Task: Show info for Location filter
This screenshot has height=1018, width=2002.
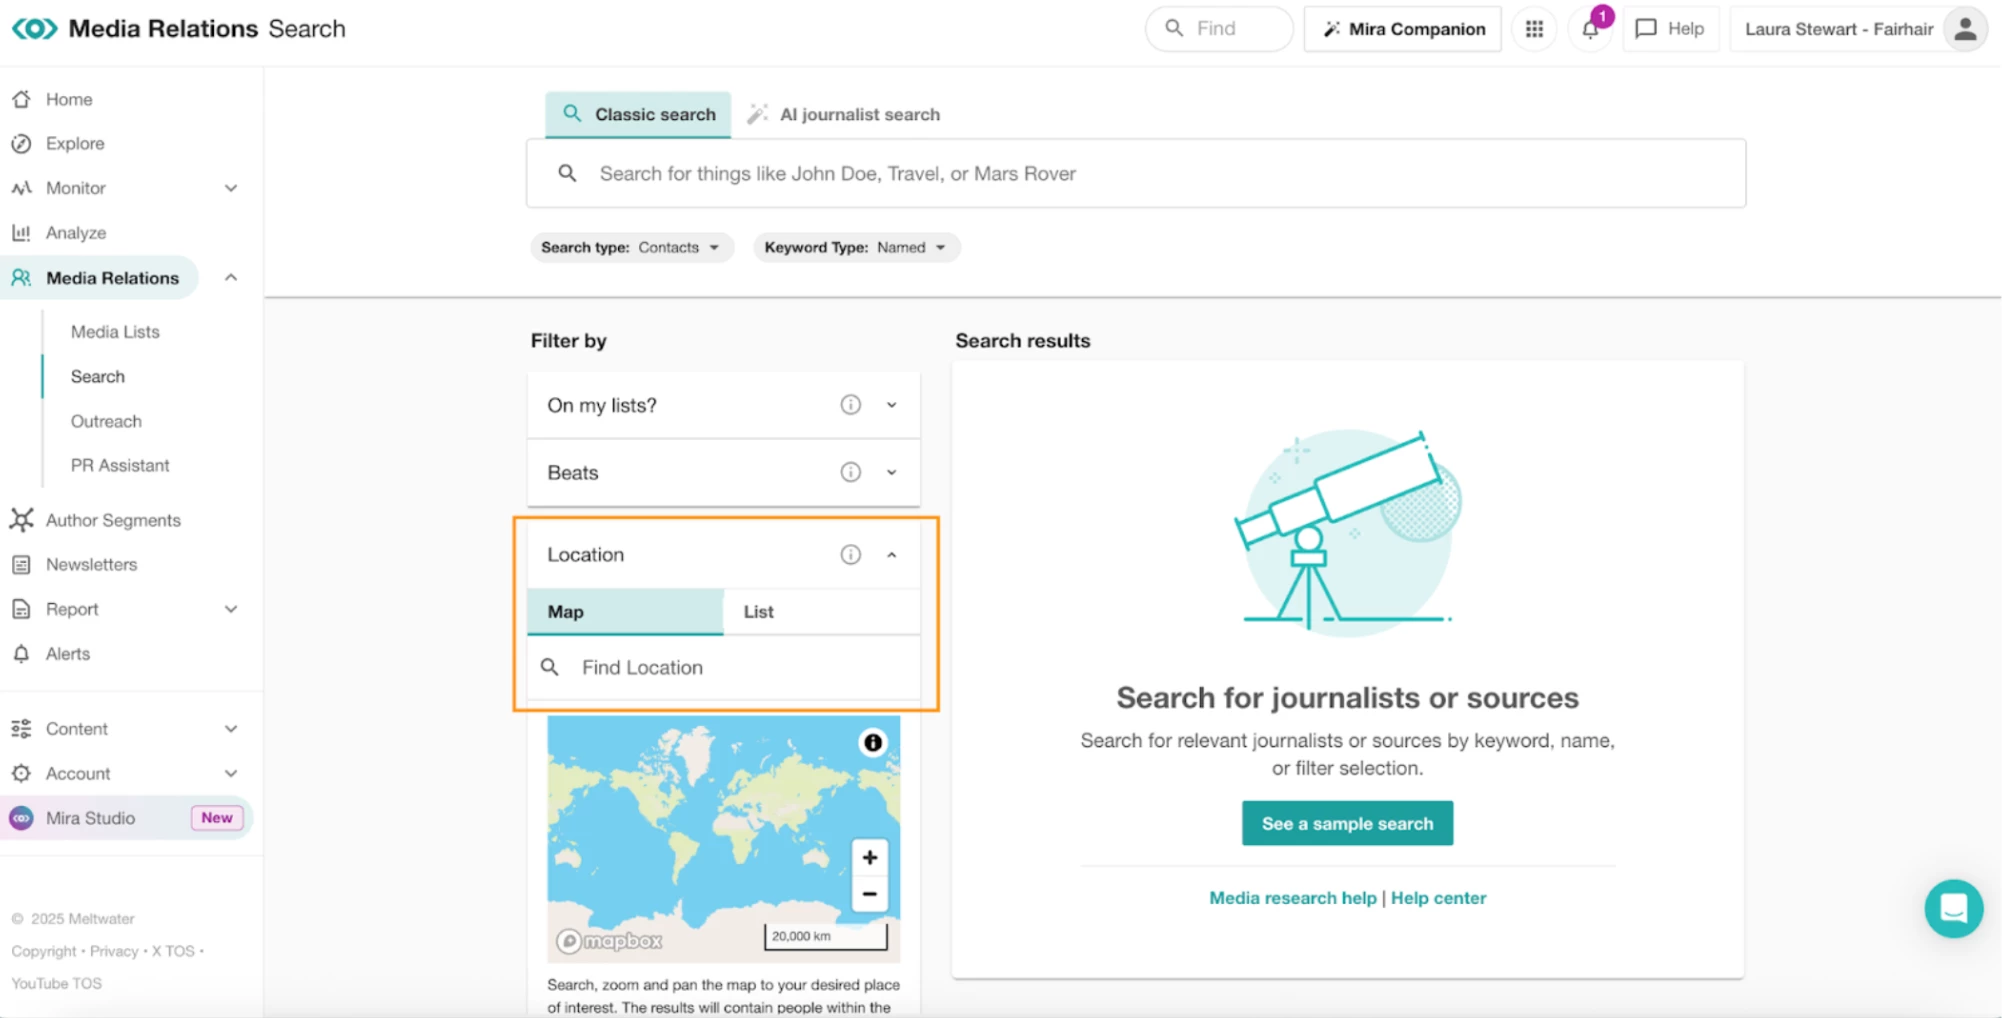Action: point(850,555)
